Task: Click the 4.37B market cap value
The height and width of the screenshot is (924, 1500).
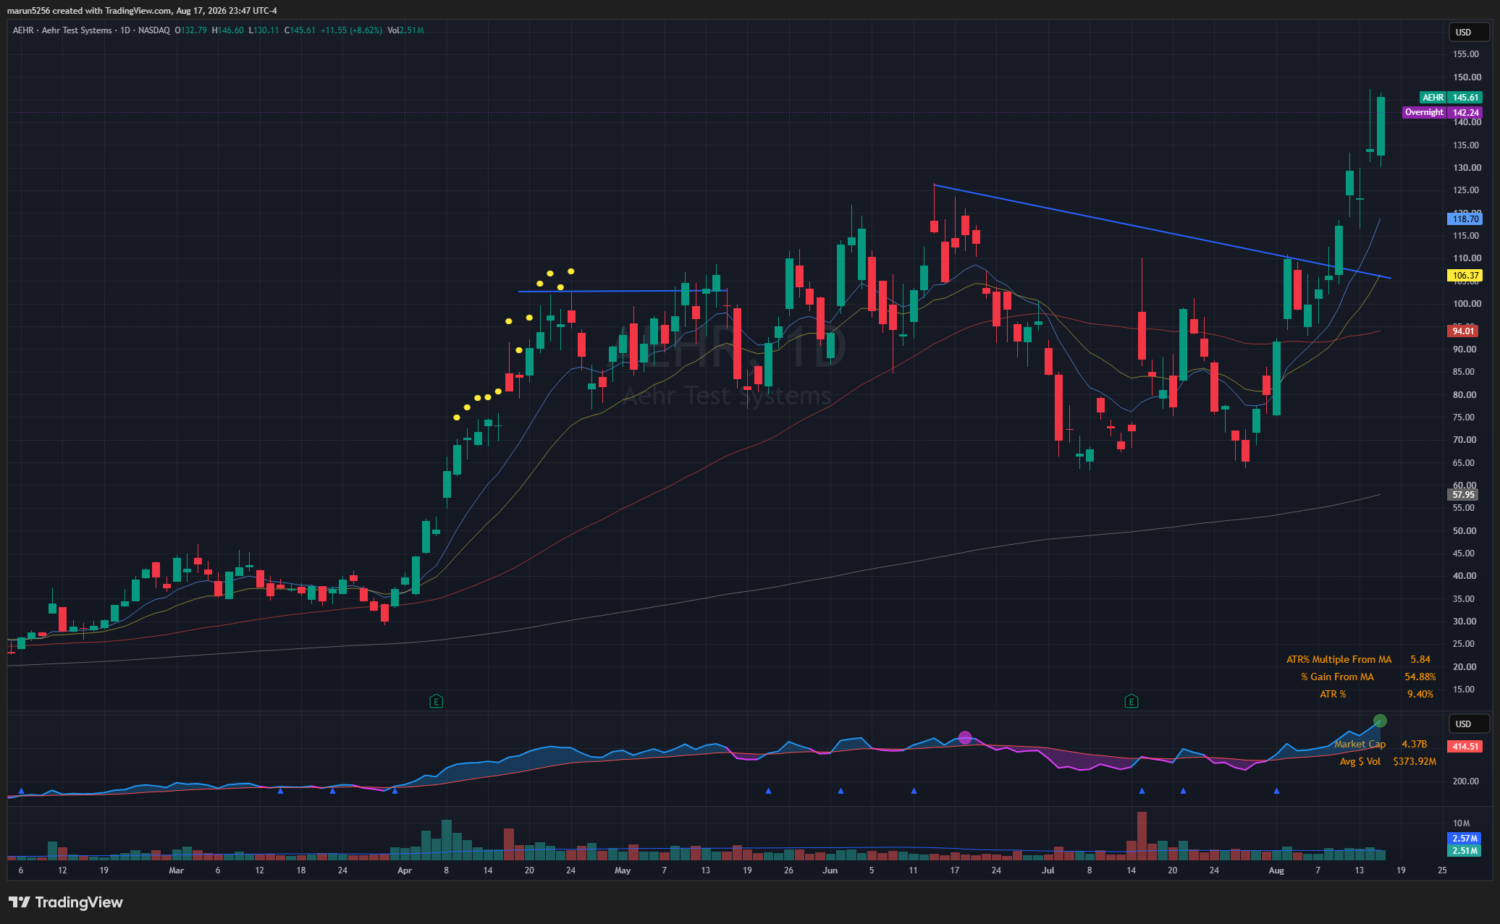Action: click(1414, 744)
